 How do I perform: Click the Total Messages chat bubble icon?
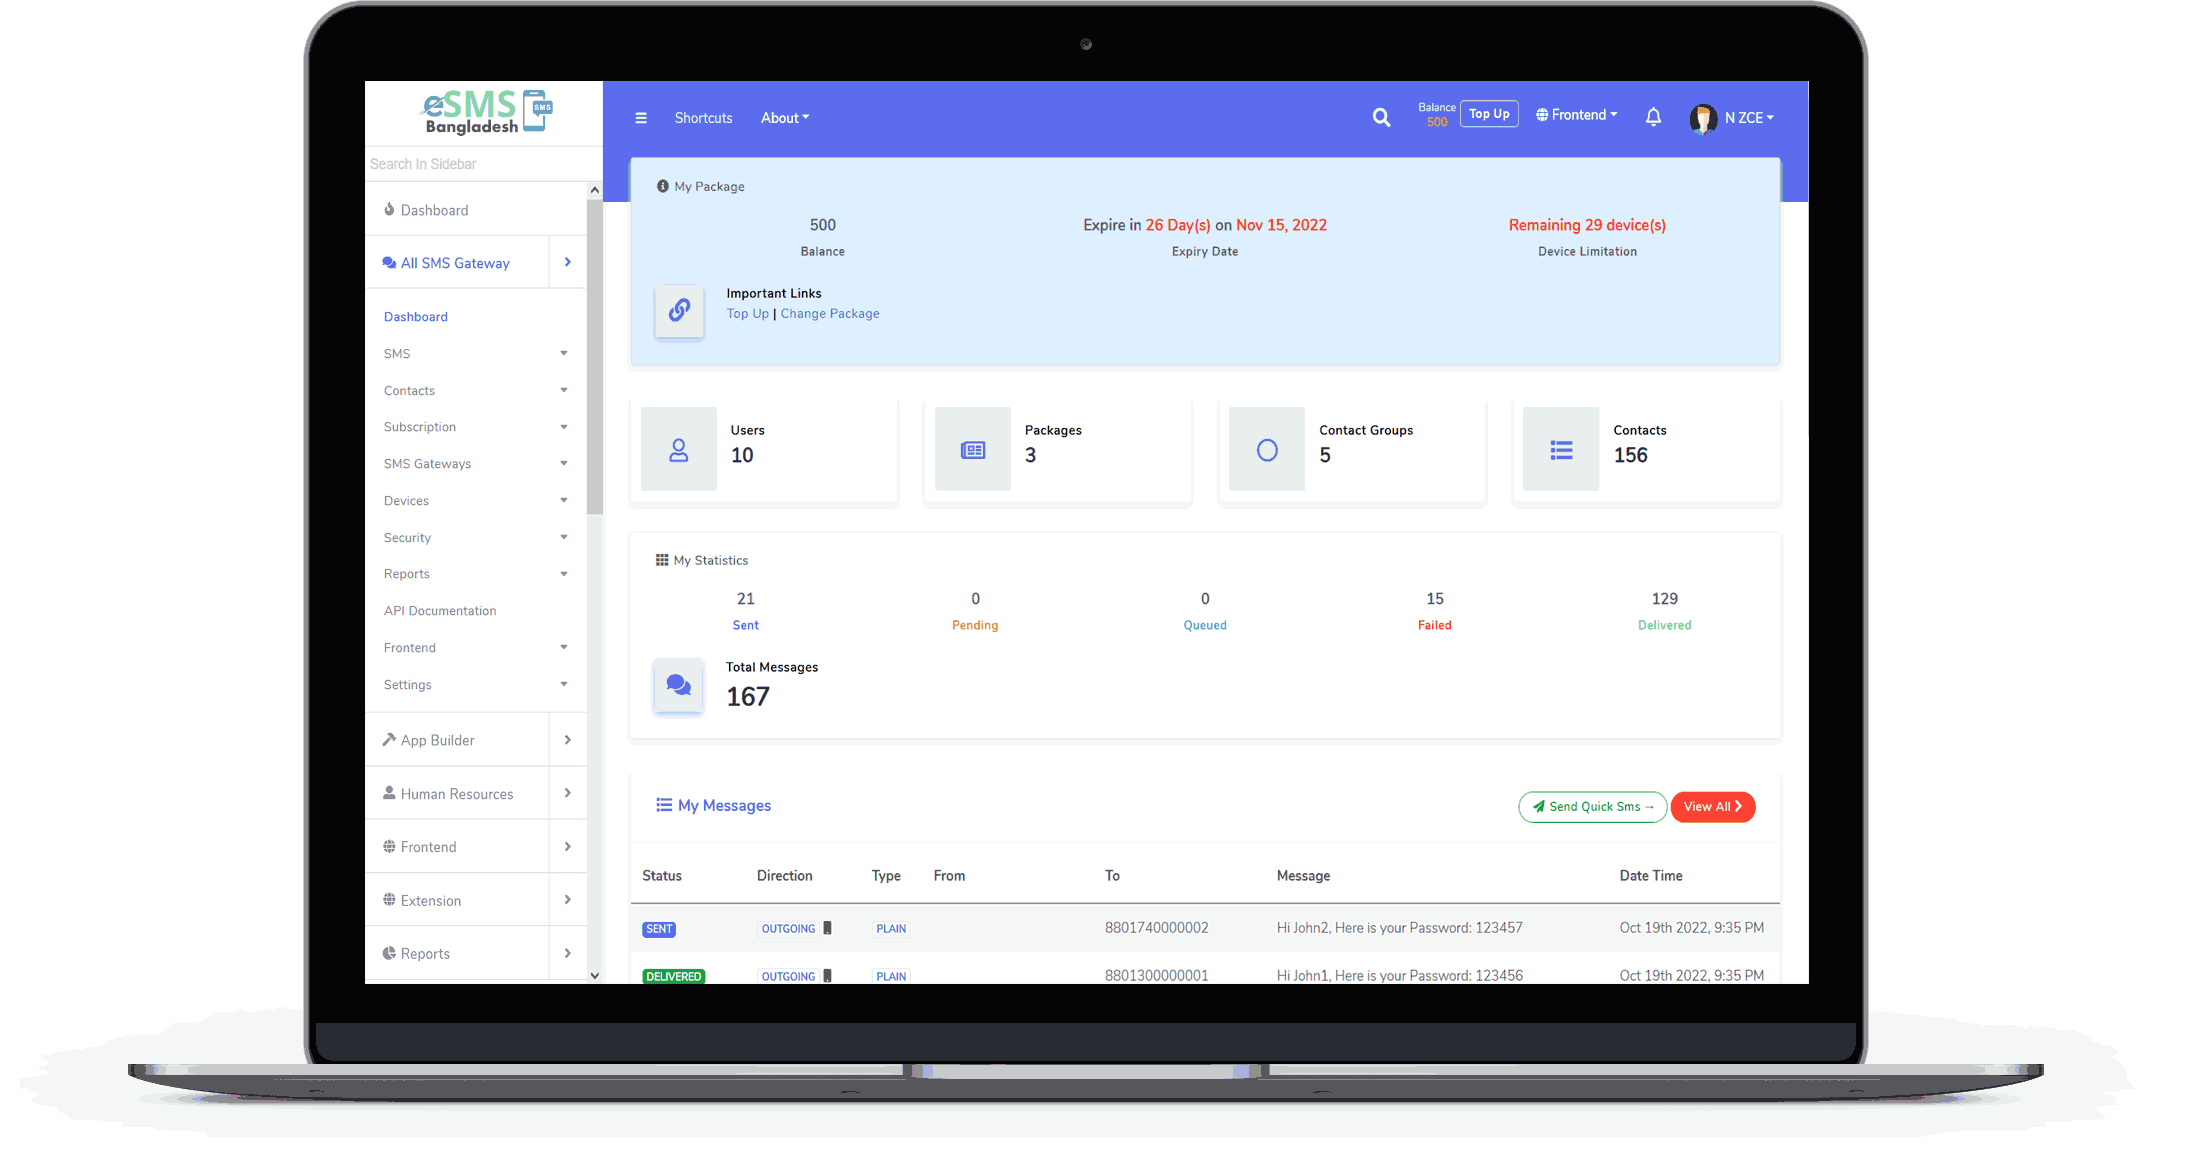[x=678, y=686]
